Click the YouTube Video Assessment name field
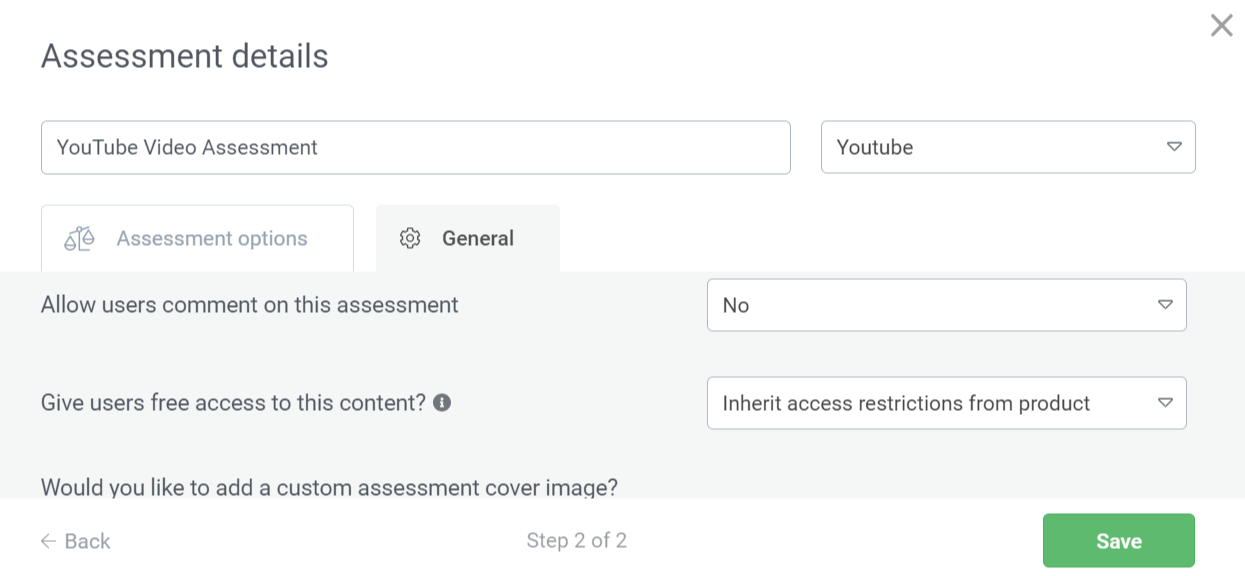This screenshot has height=576, width=1245. click(x=415, y=147)
